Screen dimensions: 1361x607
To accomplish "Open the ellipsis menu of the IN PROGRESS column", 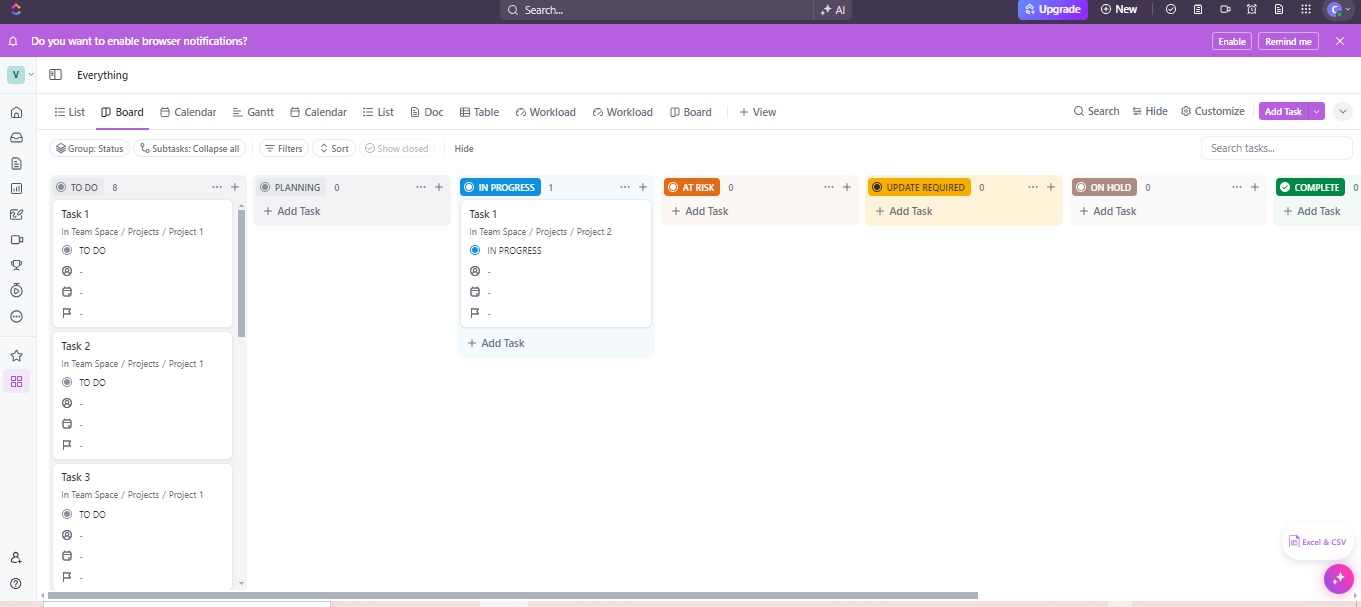I will pos(625,187).
